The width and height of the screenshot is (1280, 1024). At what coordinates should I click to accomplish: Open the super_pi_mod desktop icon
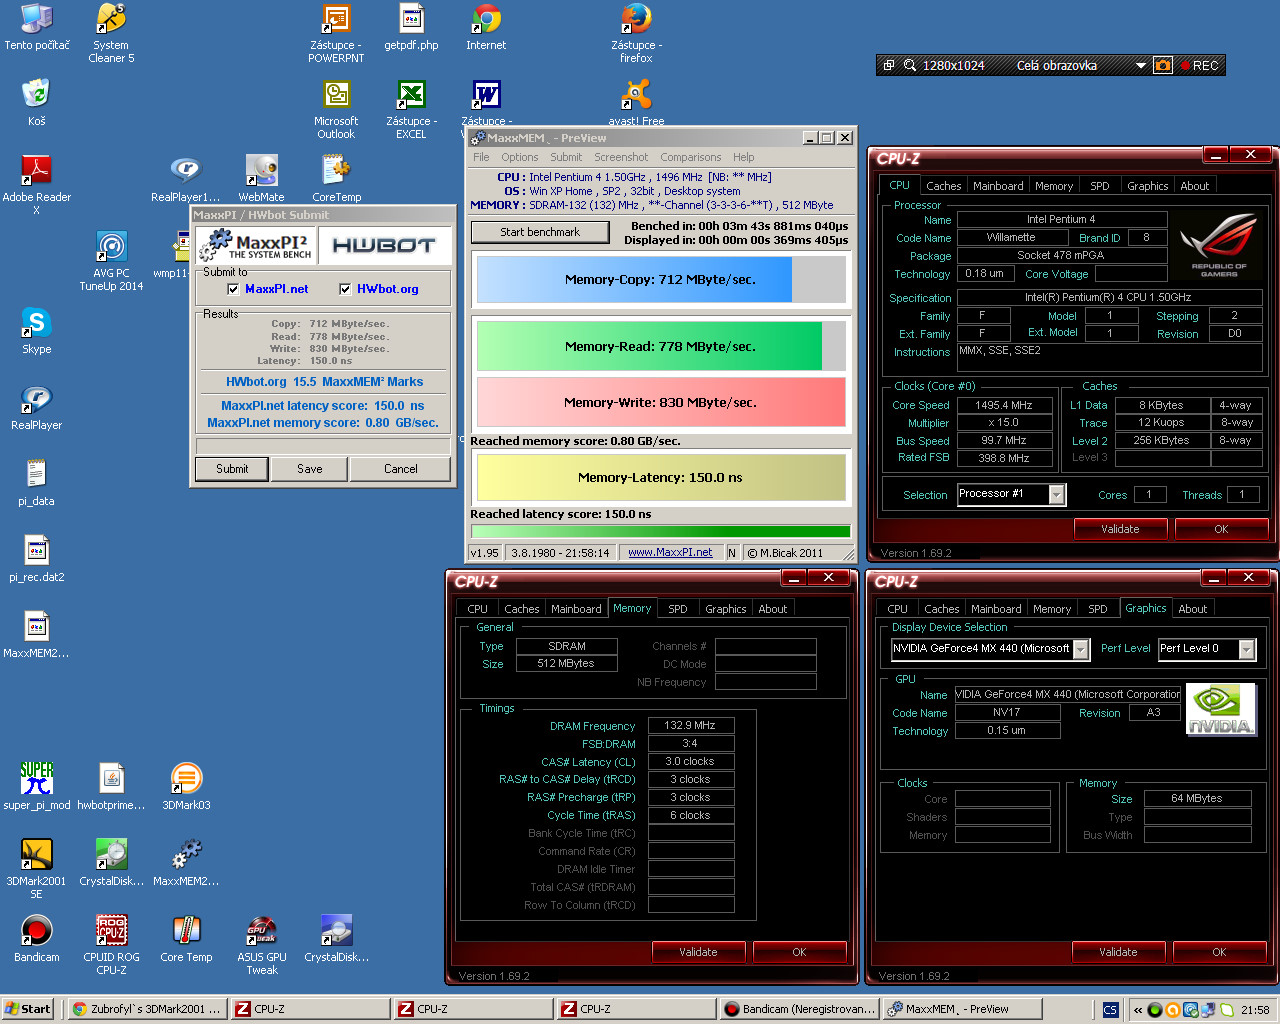[x=37, y=779]
